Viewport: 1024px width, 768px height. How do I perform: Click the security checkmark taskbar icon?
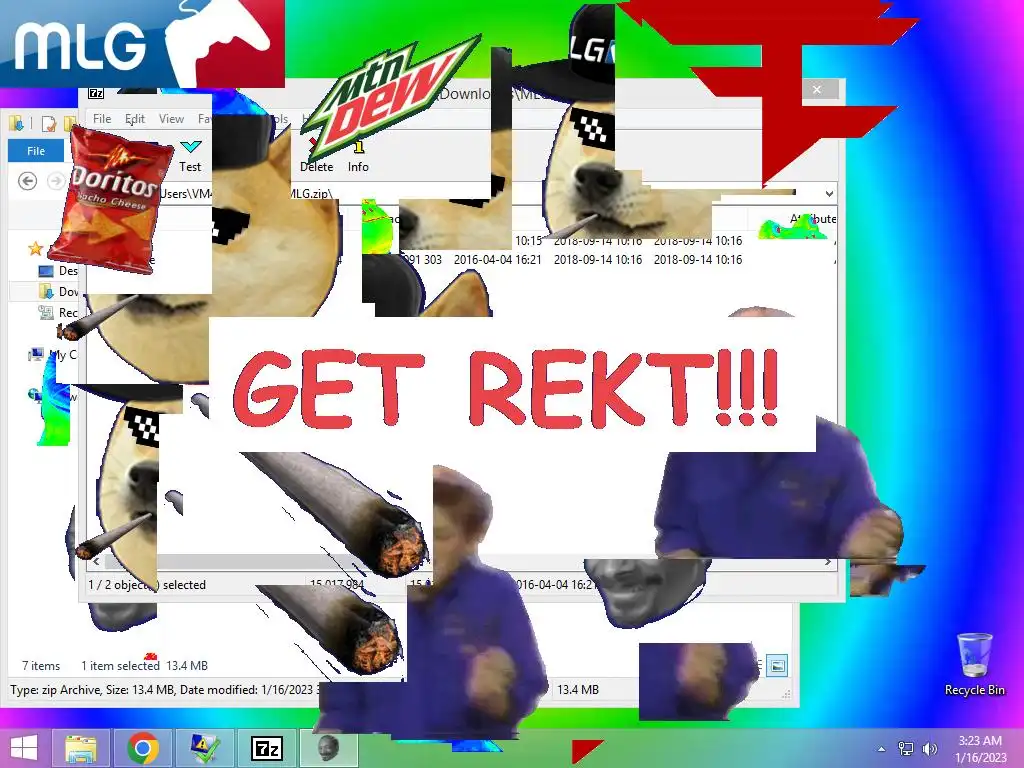point(204,748)
